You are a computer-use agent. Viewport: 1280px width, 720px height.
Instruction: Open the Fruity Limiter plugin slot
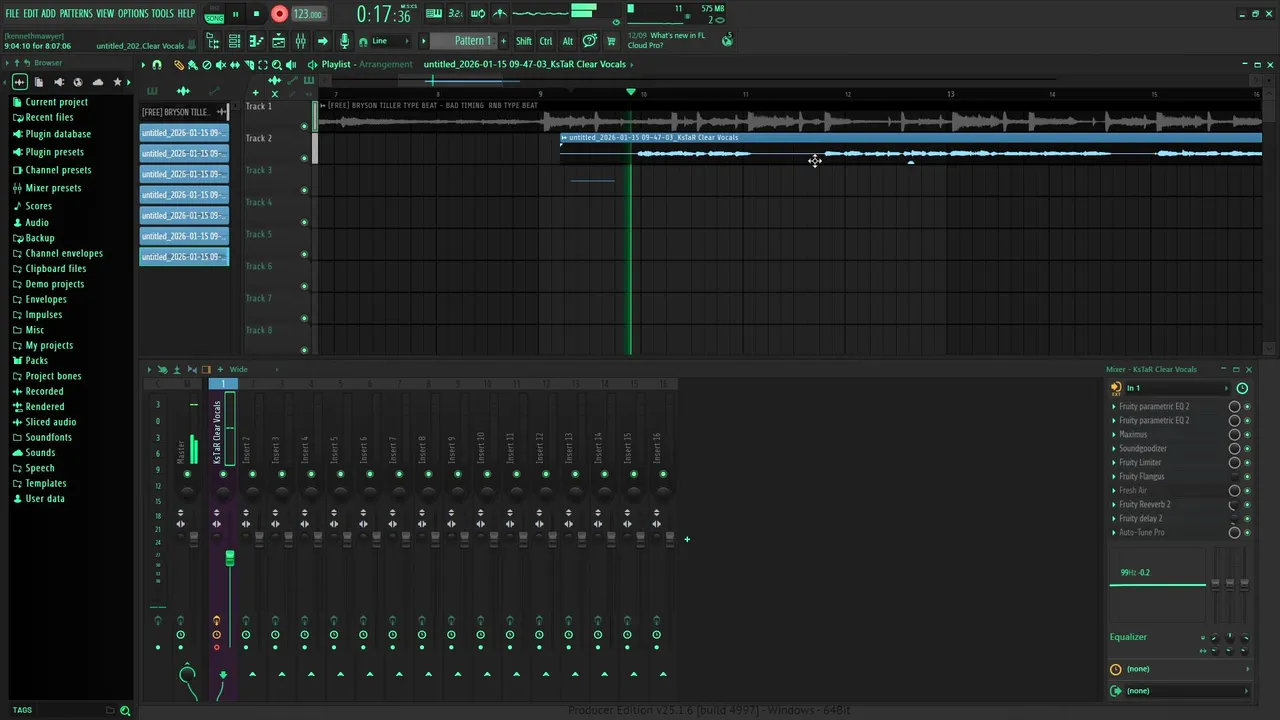1168,462
